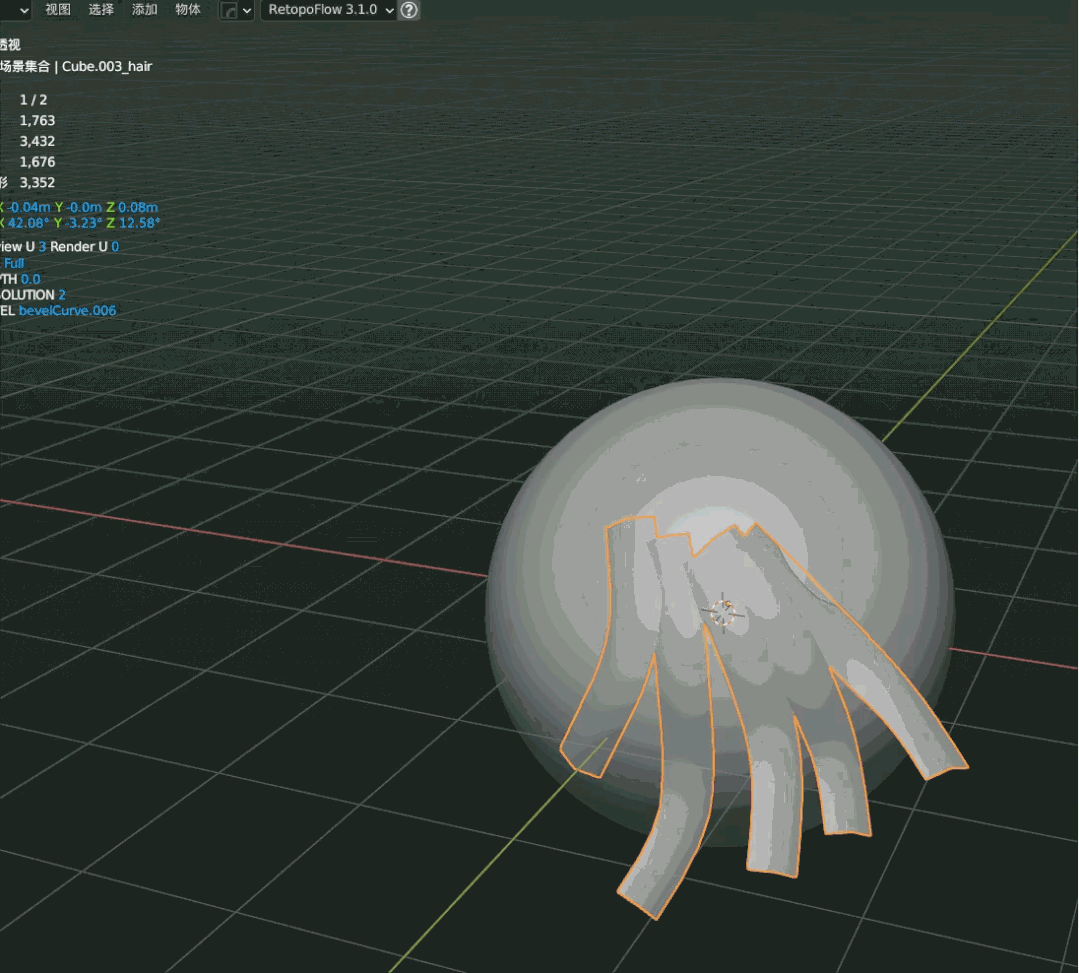This screenshot has height=973, width=1079.
Task: Click the 3,352 triangles statistic
Action: click(x=37, y=182)
